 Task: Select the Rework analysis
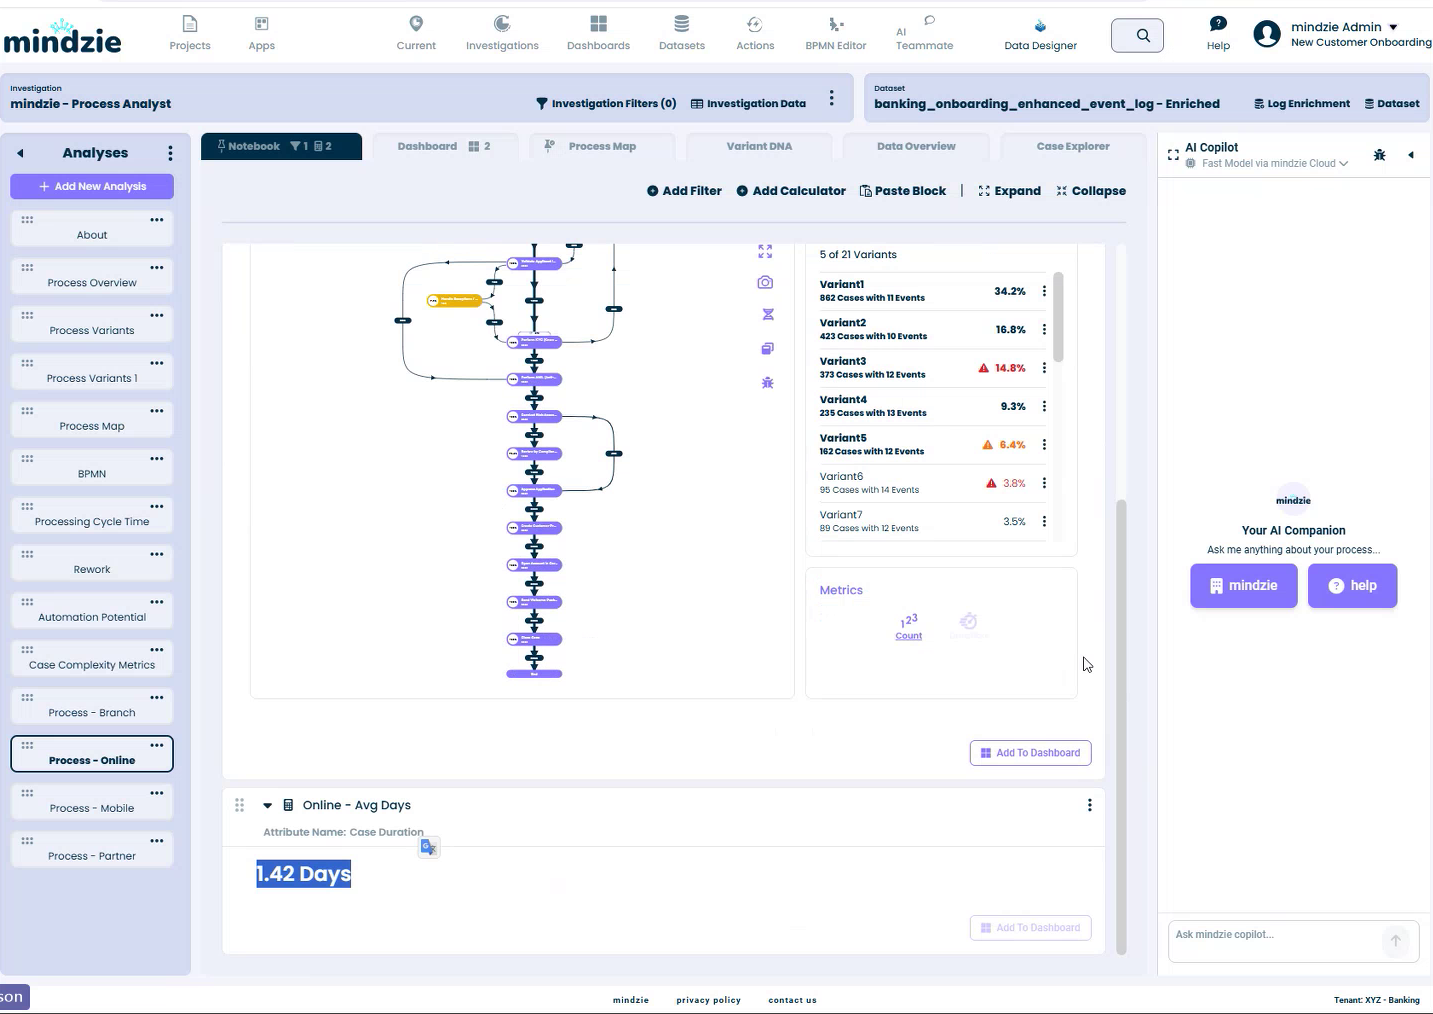point(92,563)
